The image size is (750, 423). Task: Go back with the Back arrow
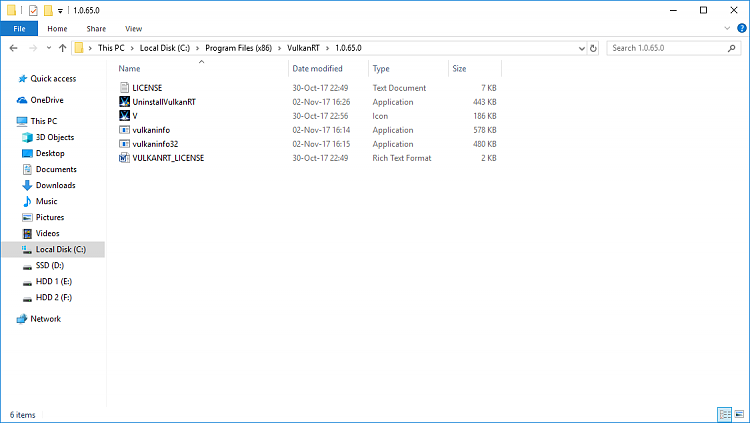pos(13,48)
